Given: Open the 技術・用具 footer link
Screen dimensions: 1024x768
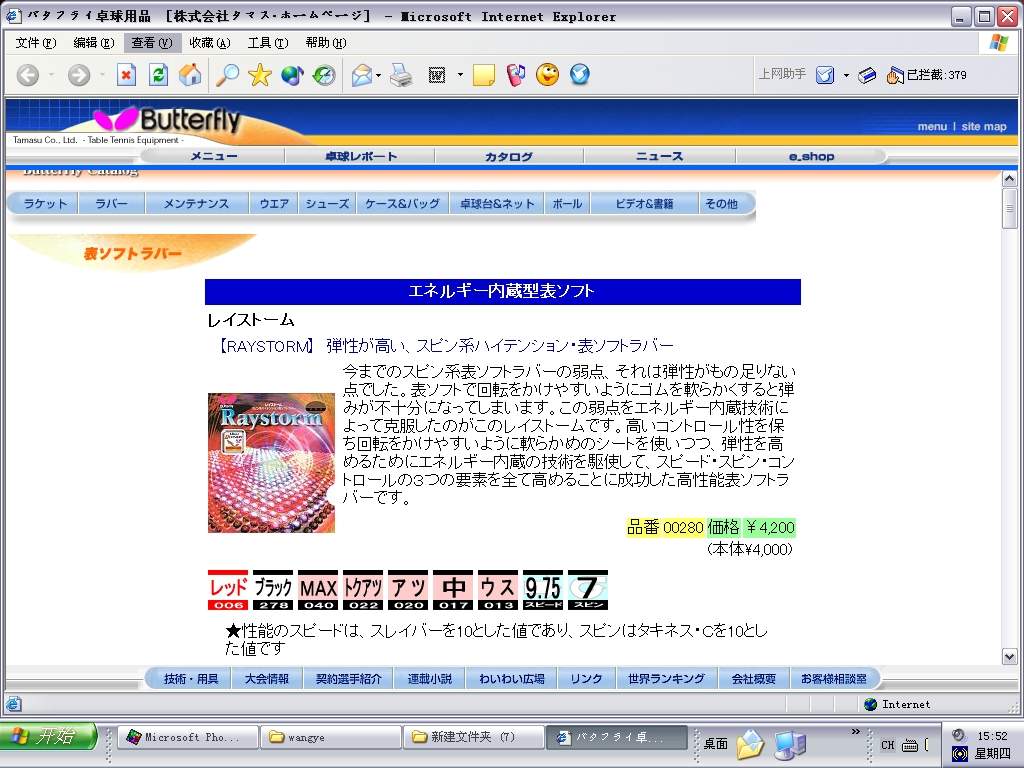Looking at the screenshot, I should (191, 679).
